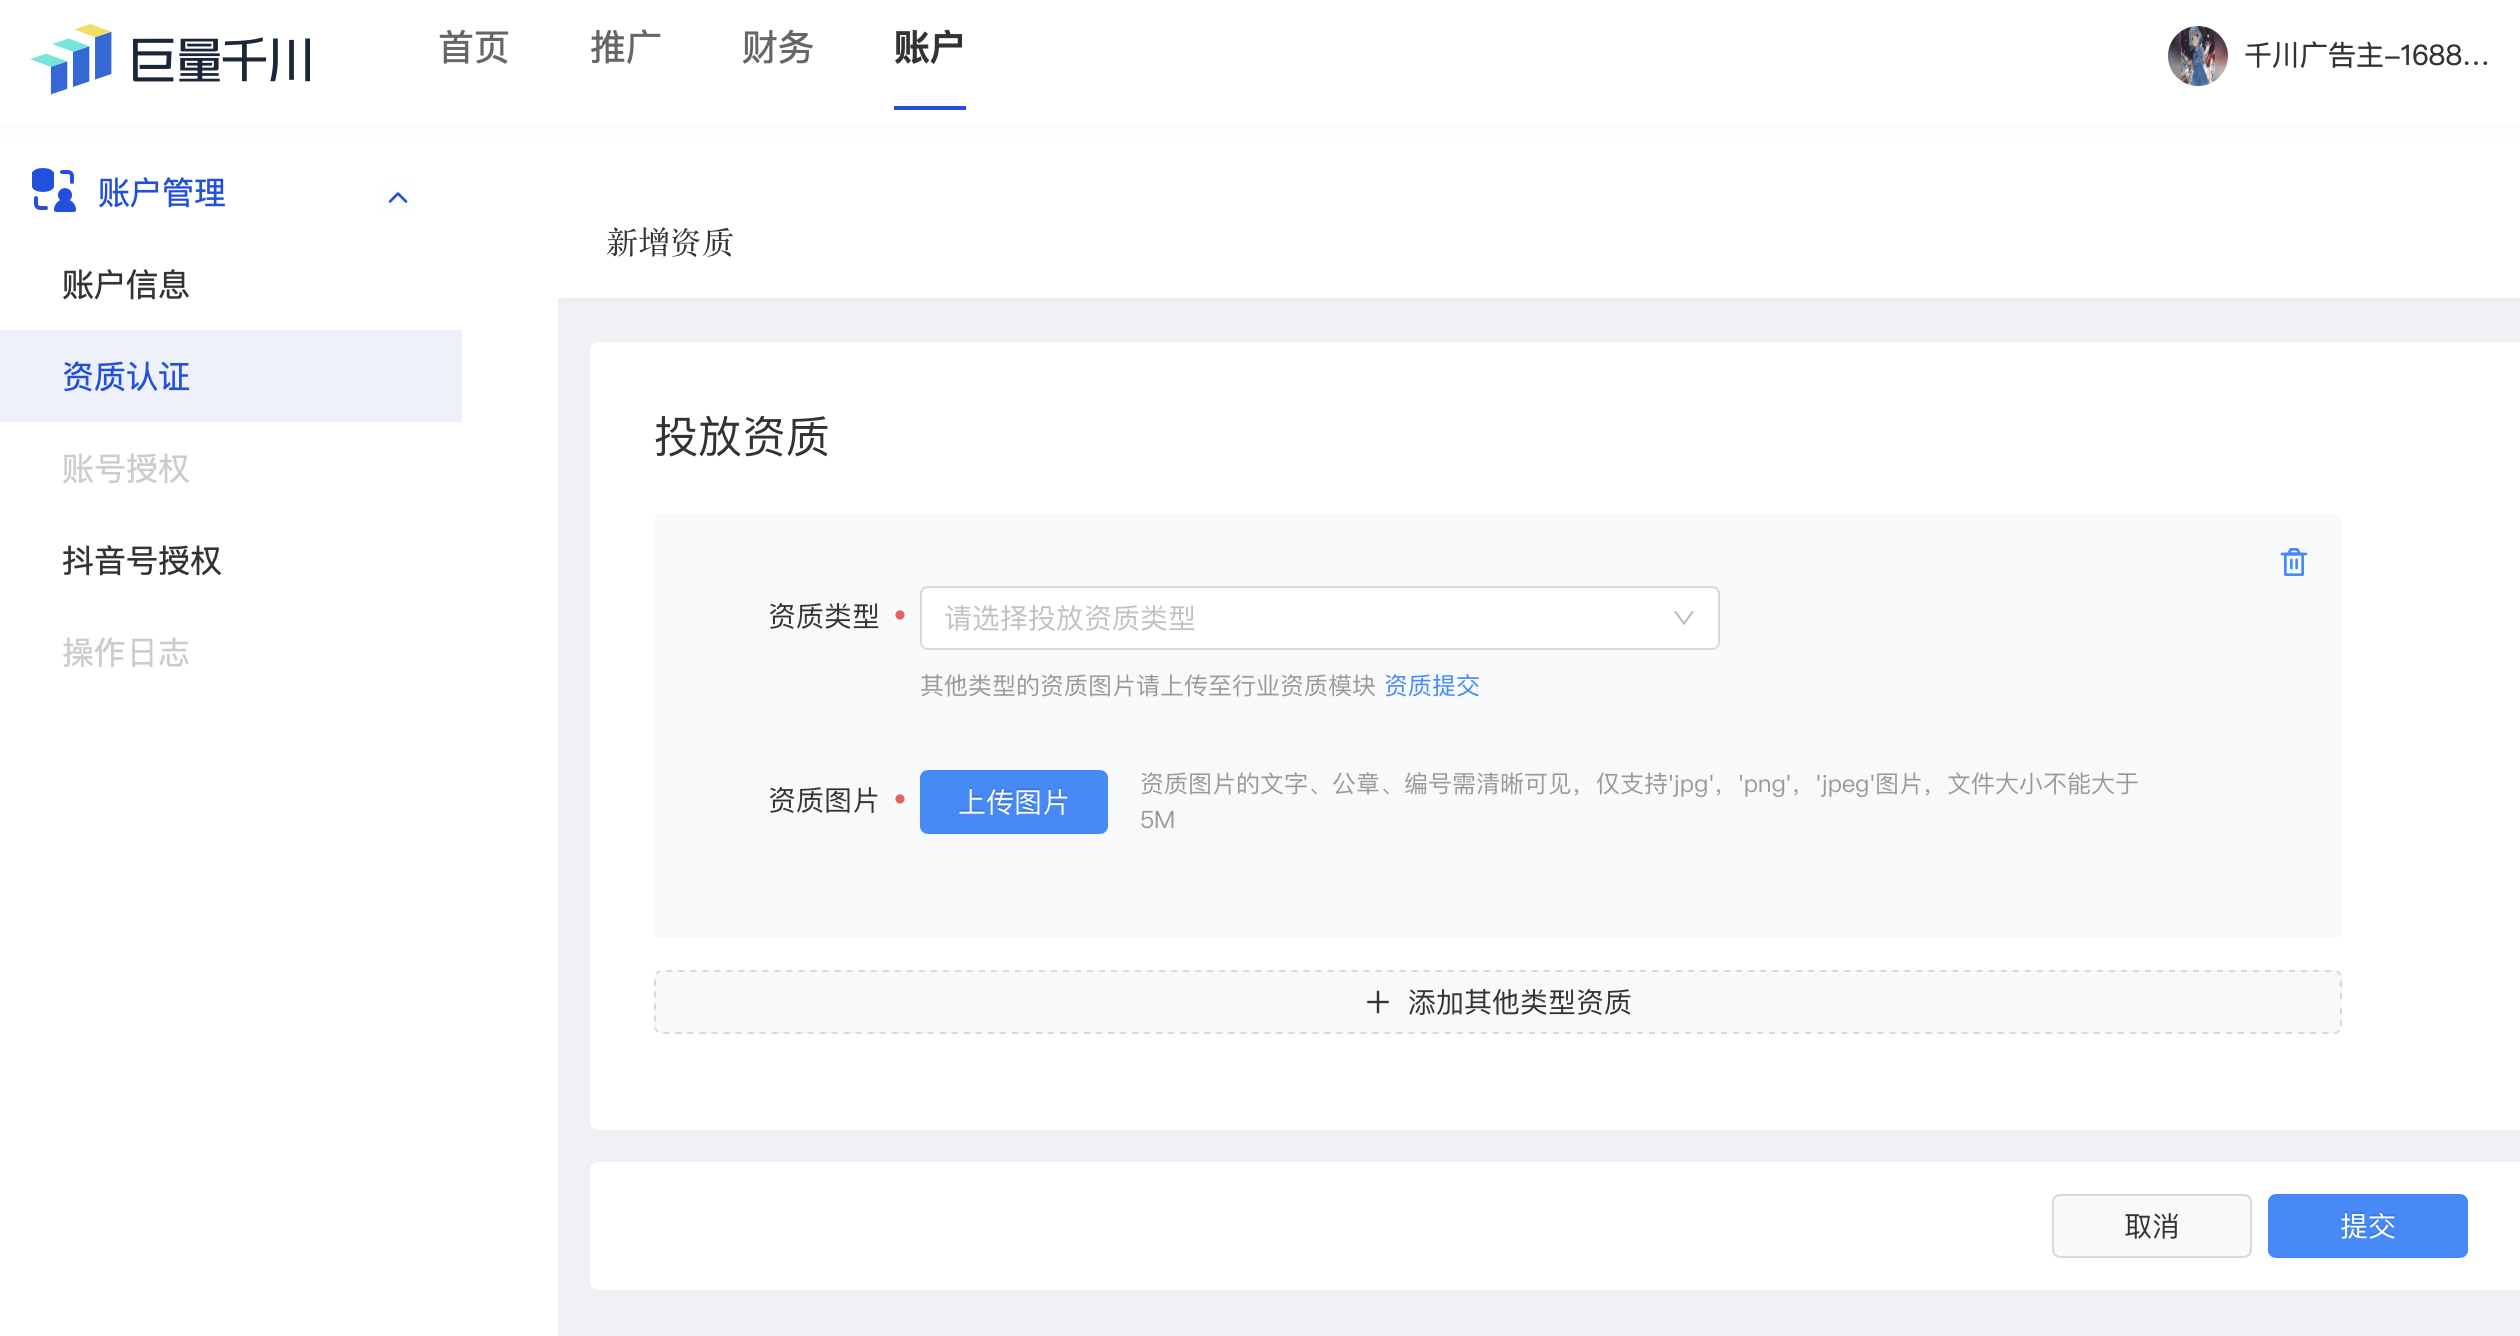
Task: Click the 上传图片 upload button
Action: coord(1013,801)
